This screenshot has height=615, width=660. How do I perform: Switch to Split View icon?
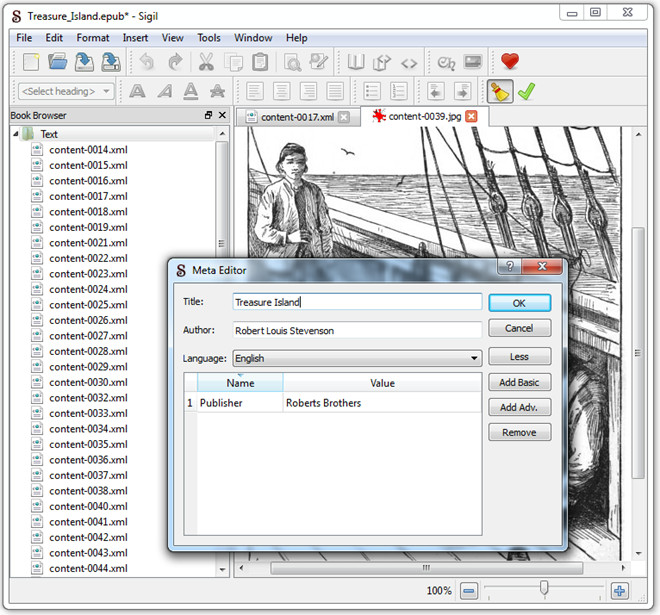point(382,62)
